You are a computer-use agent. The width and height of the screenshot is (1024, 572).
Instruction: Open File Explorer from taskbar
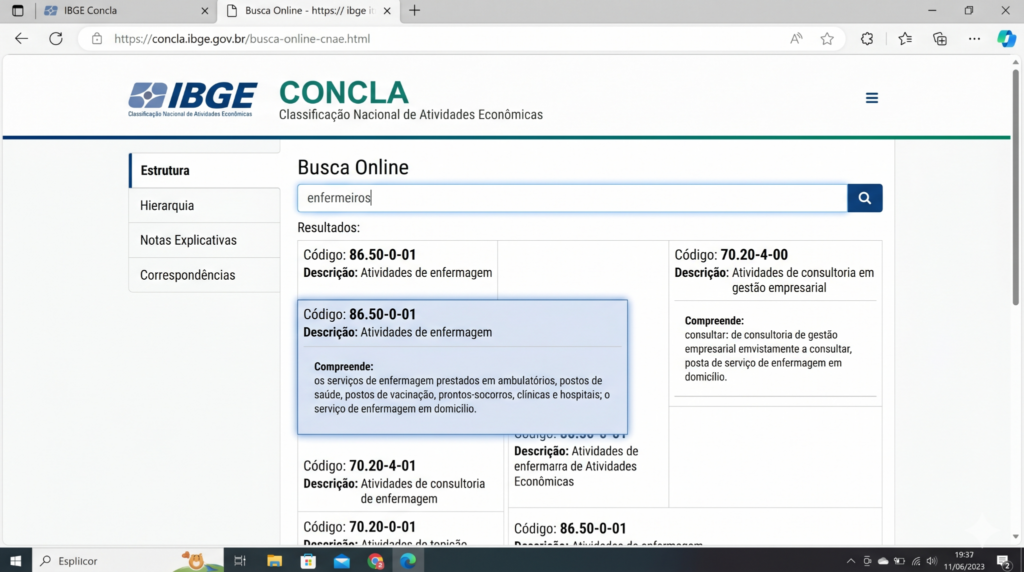[274, 561]
